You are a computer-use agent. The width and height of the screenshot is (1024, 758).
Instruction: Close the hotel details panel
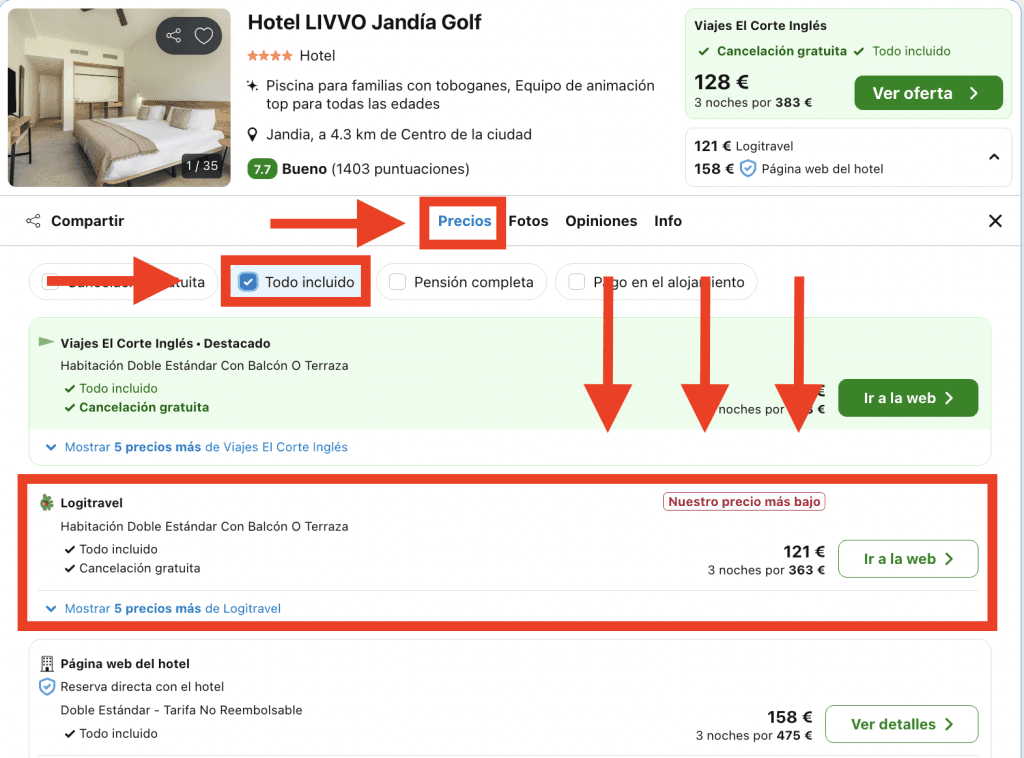click(995, 221)
